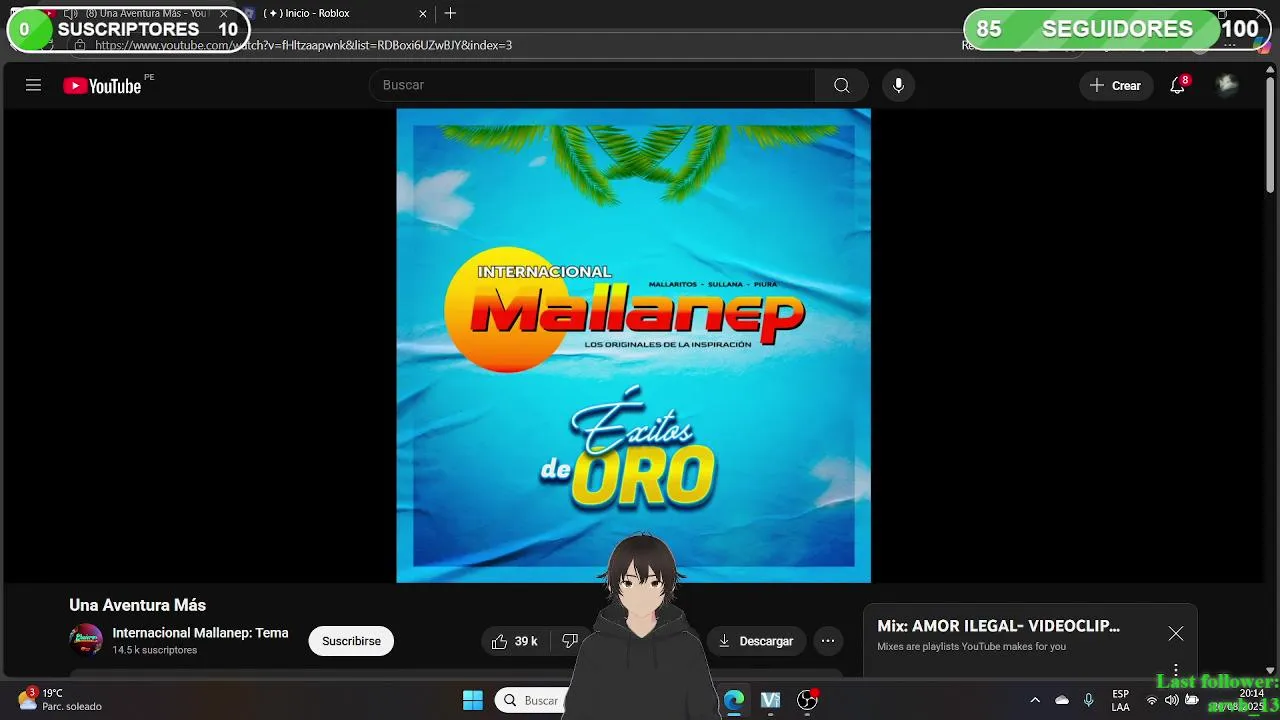Click the search magnifier button
Image resolution: width=1280 pixels, height=720 pixels.
click(842, 85)
